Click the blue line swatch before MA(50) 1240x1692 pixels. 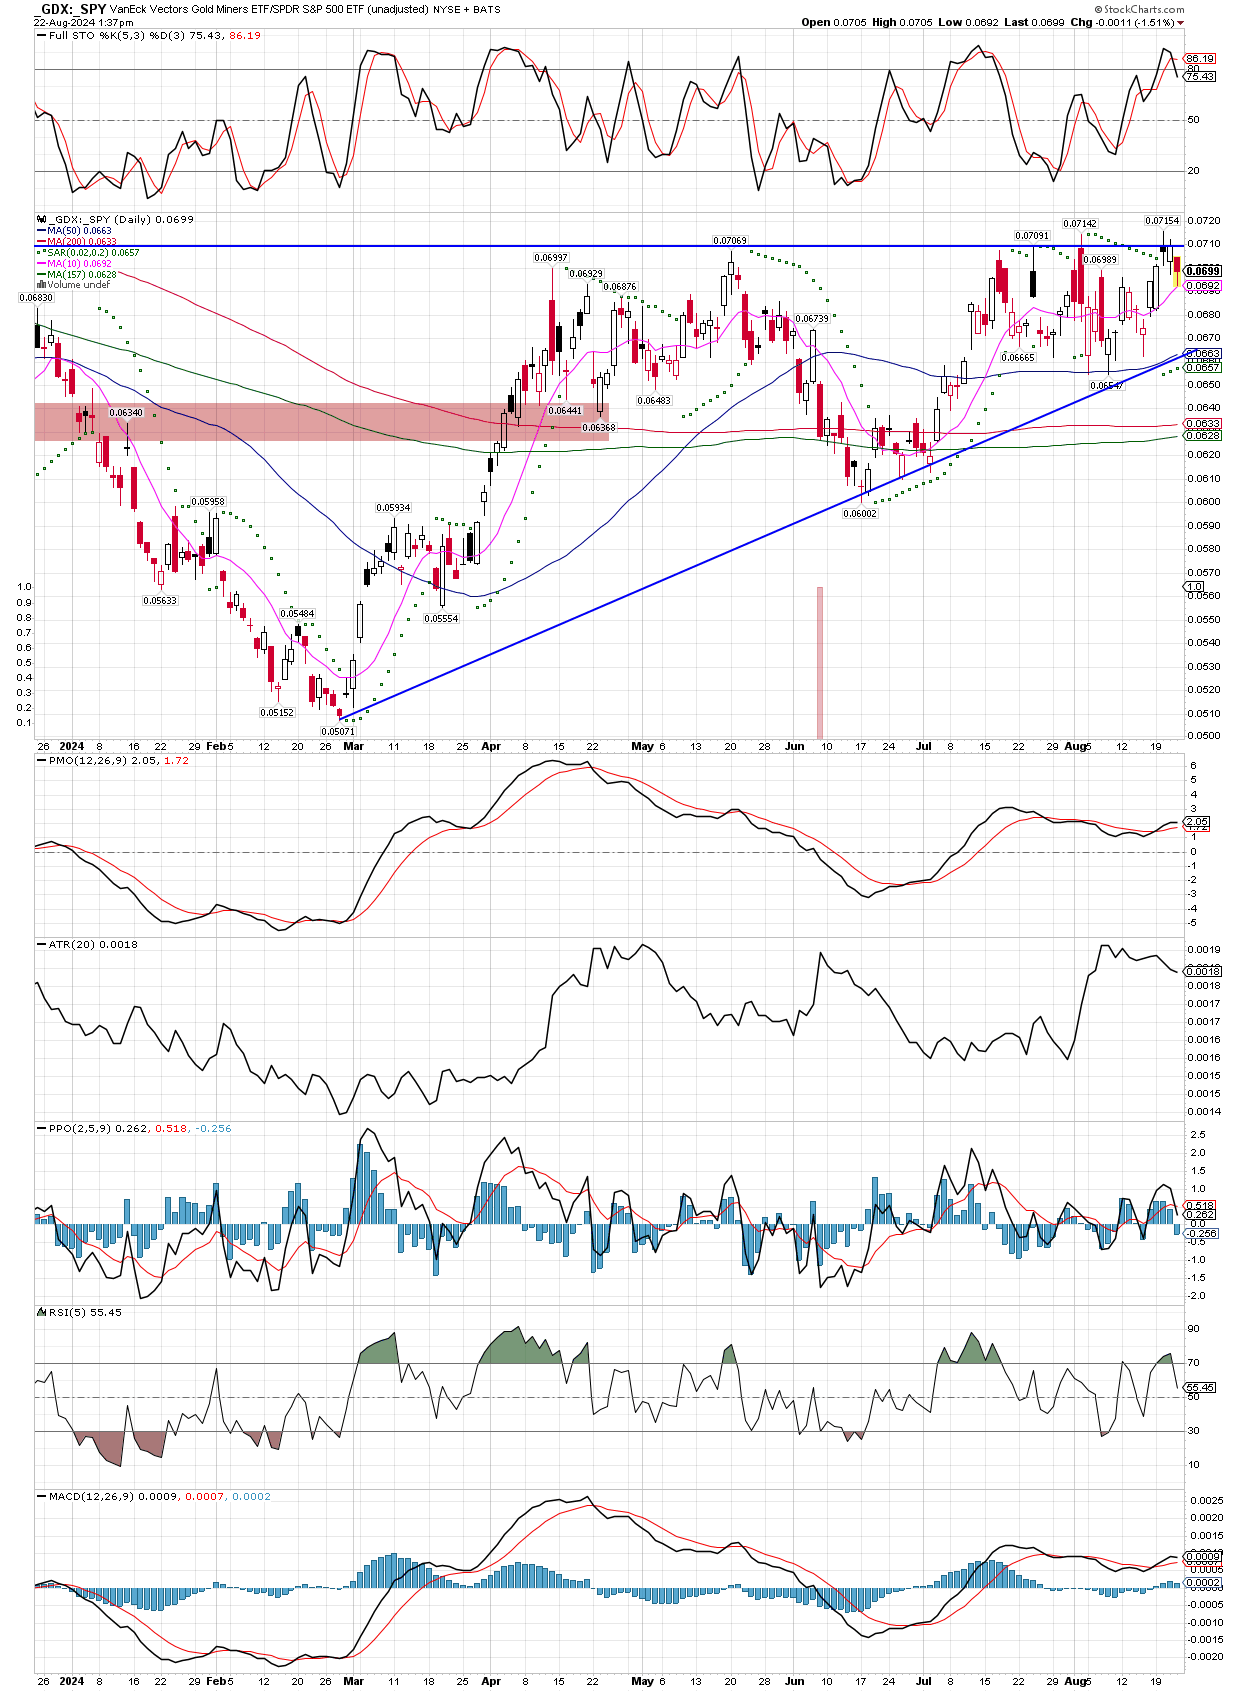pos(41,231)
